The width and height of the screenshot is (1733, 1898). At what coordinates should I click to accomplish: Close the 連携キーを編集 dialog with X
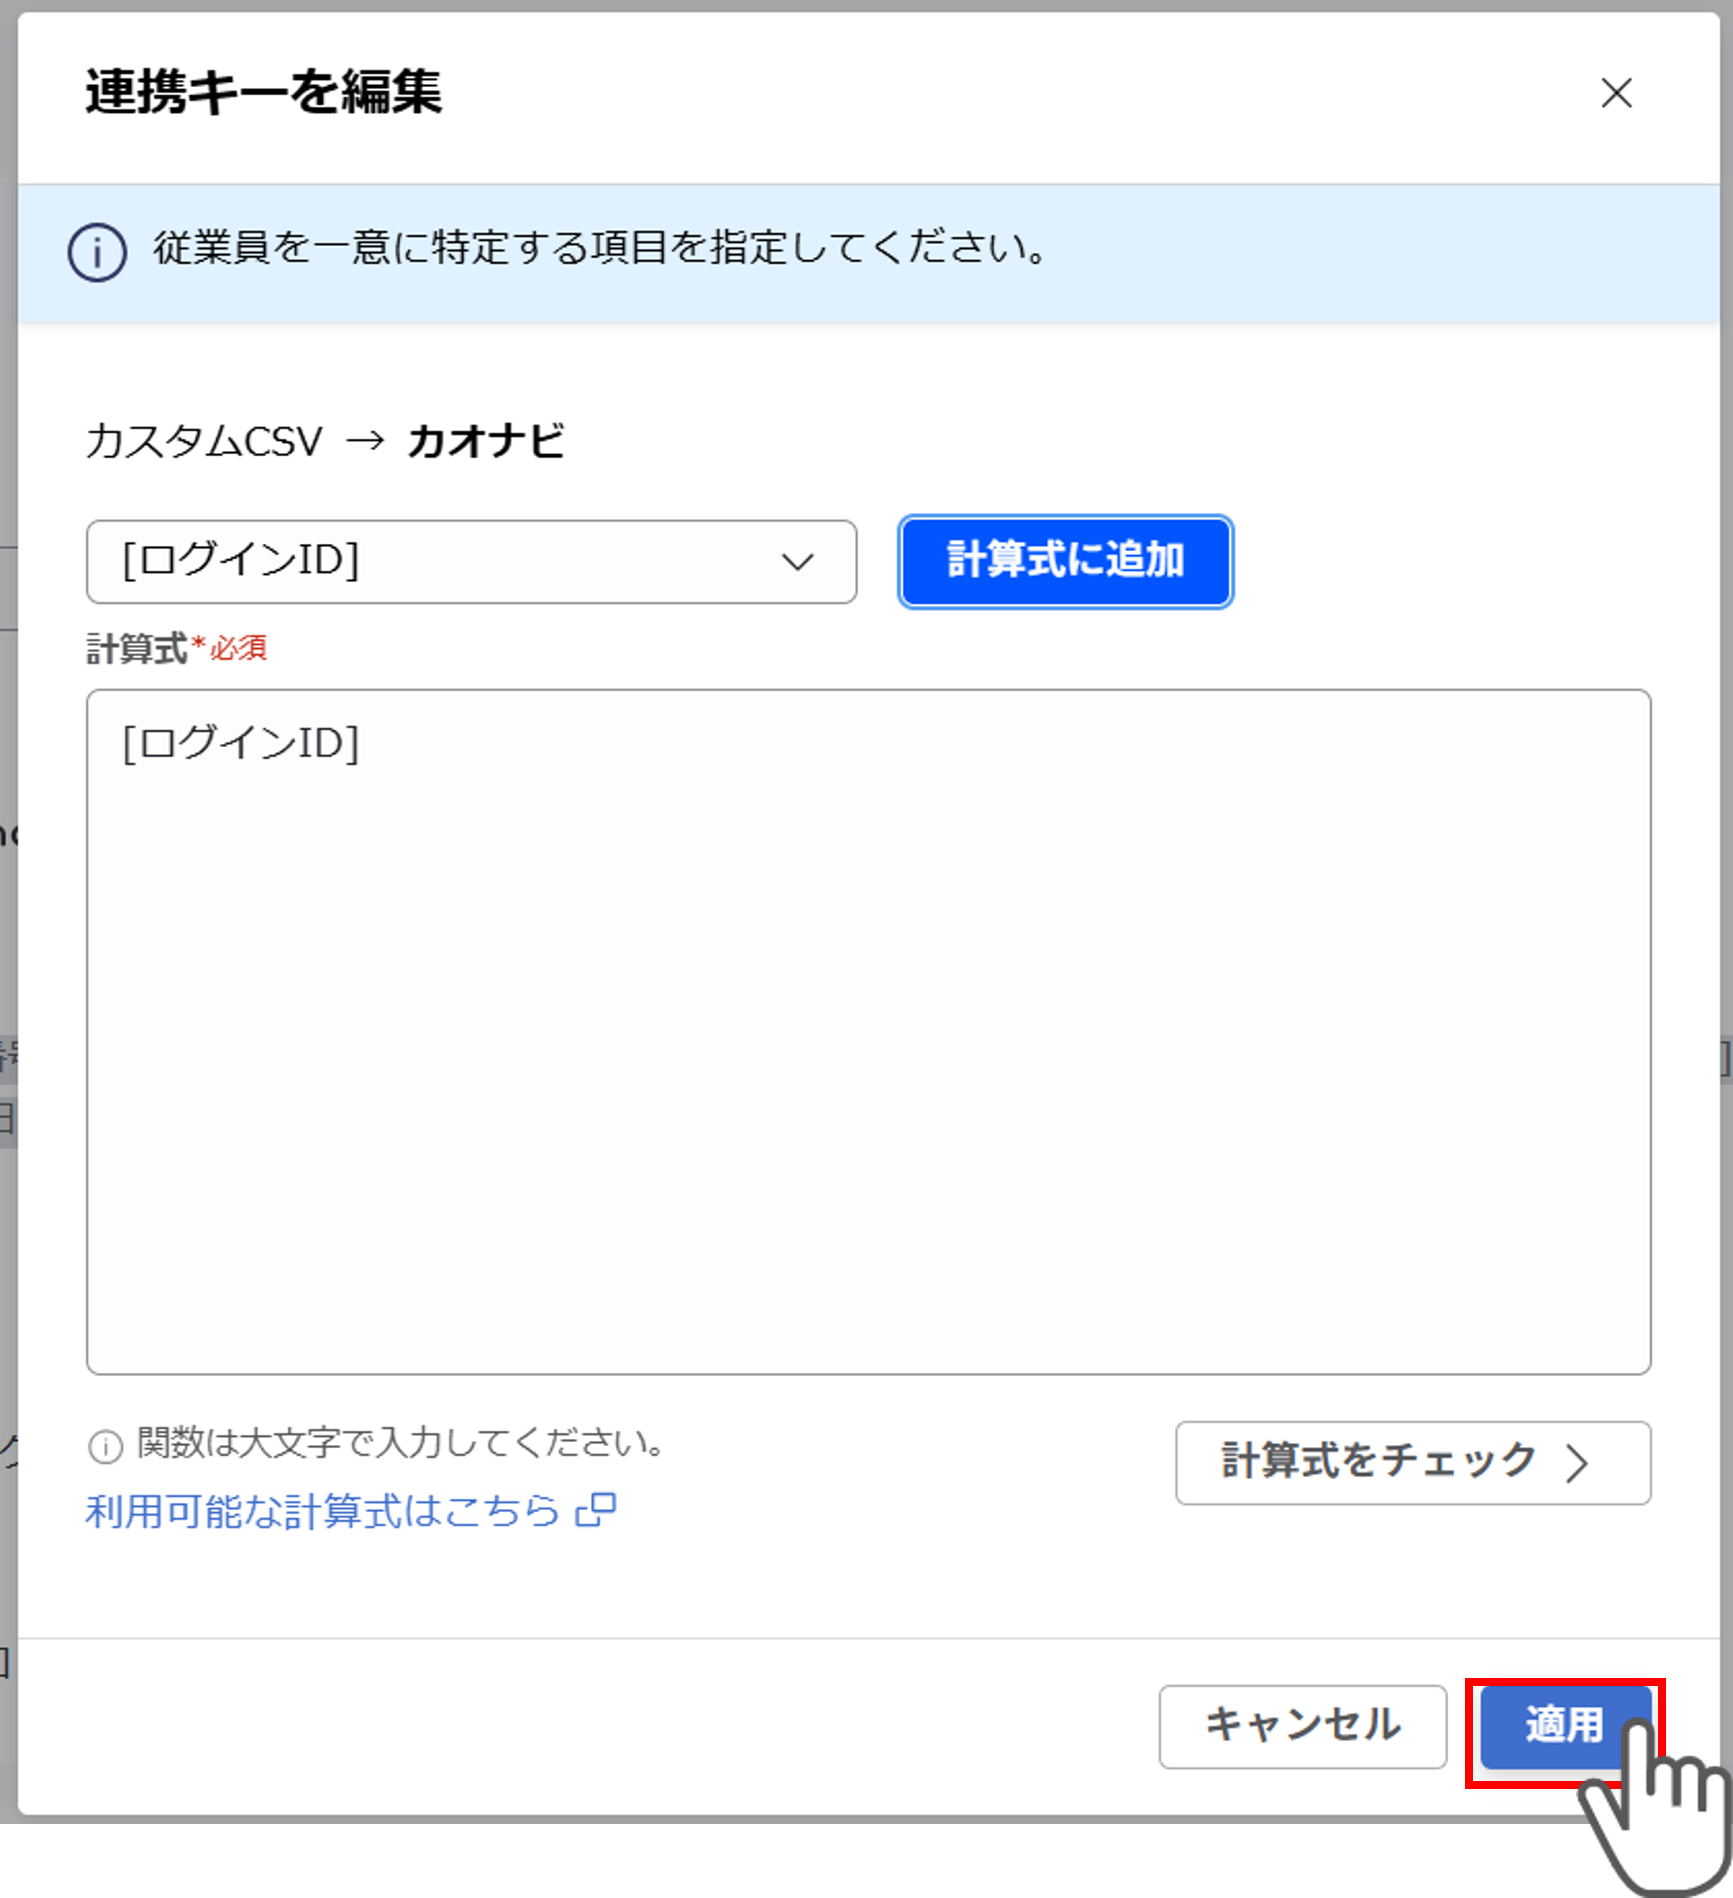pyautogui.click(x=1616, y=93)
